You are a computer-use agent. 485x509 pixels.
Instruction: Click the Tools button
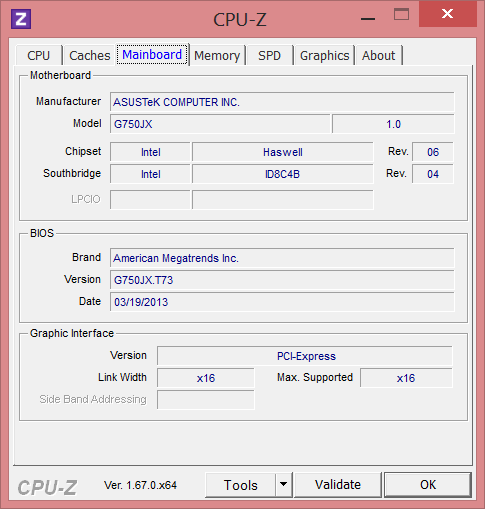tap(240, 485)
